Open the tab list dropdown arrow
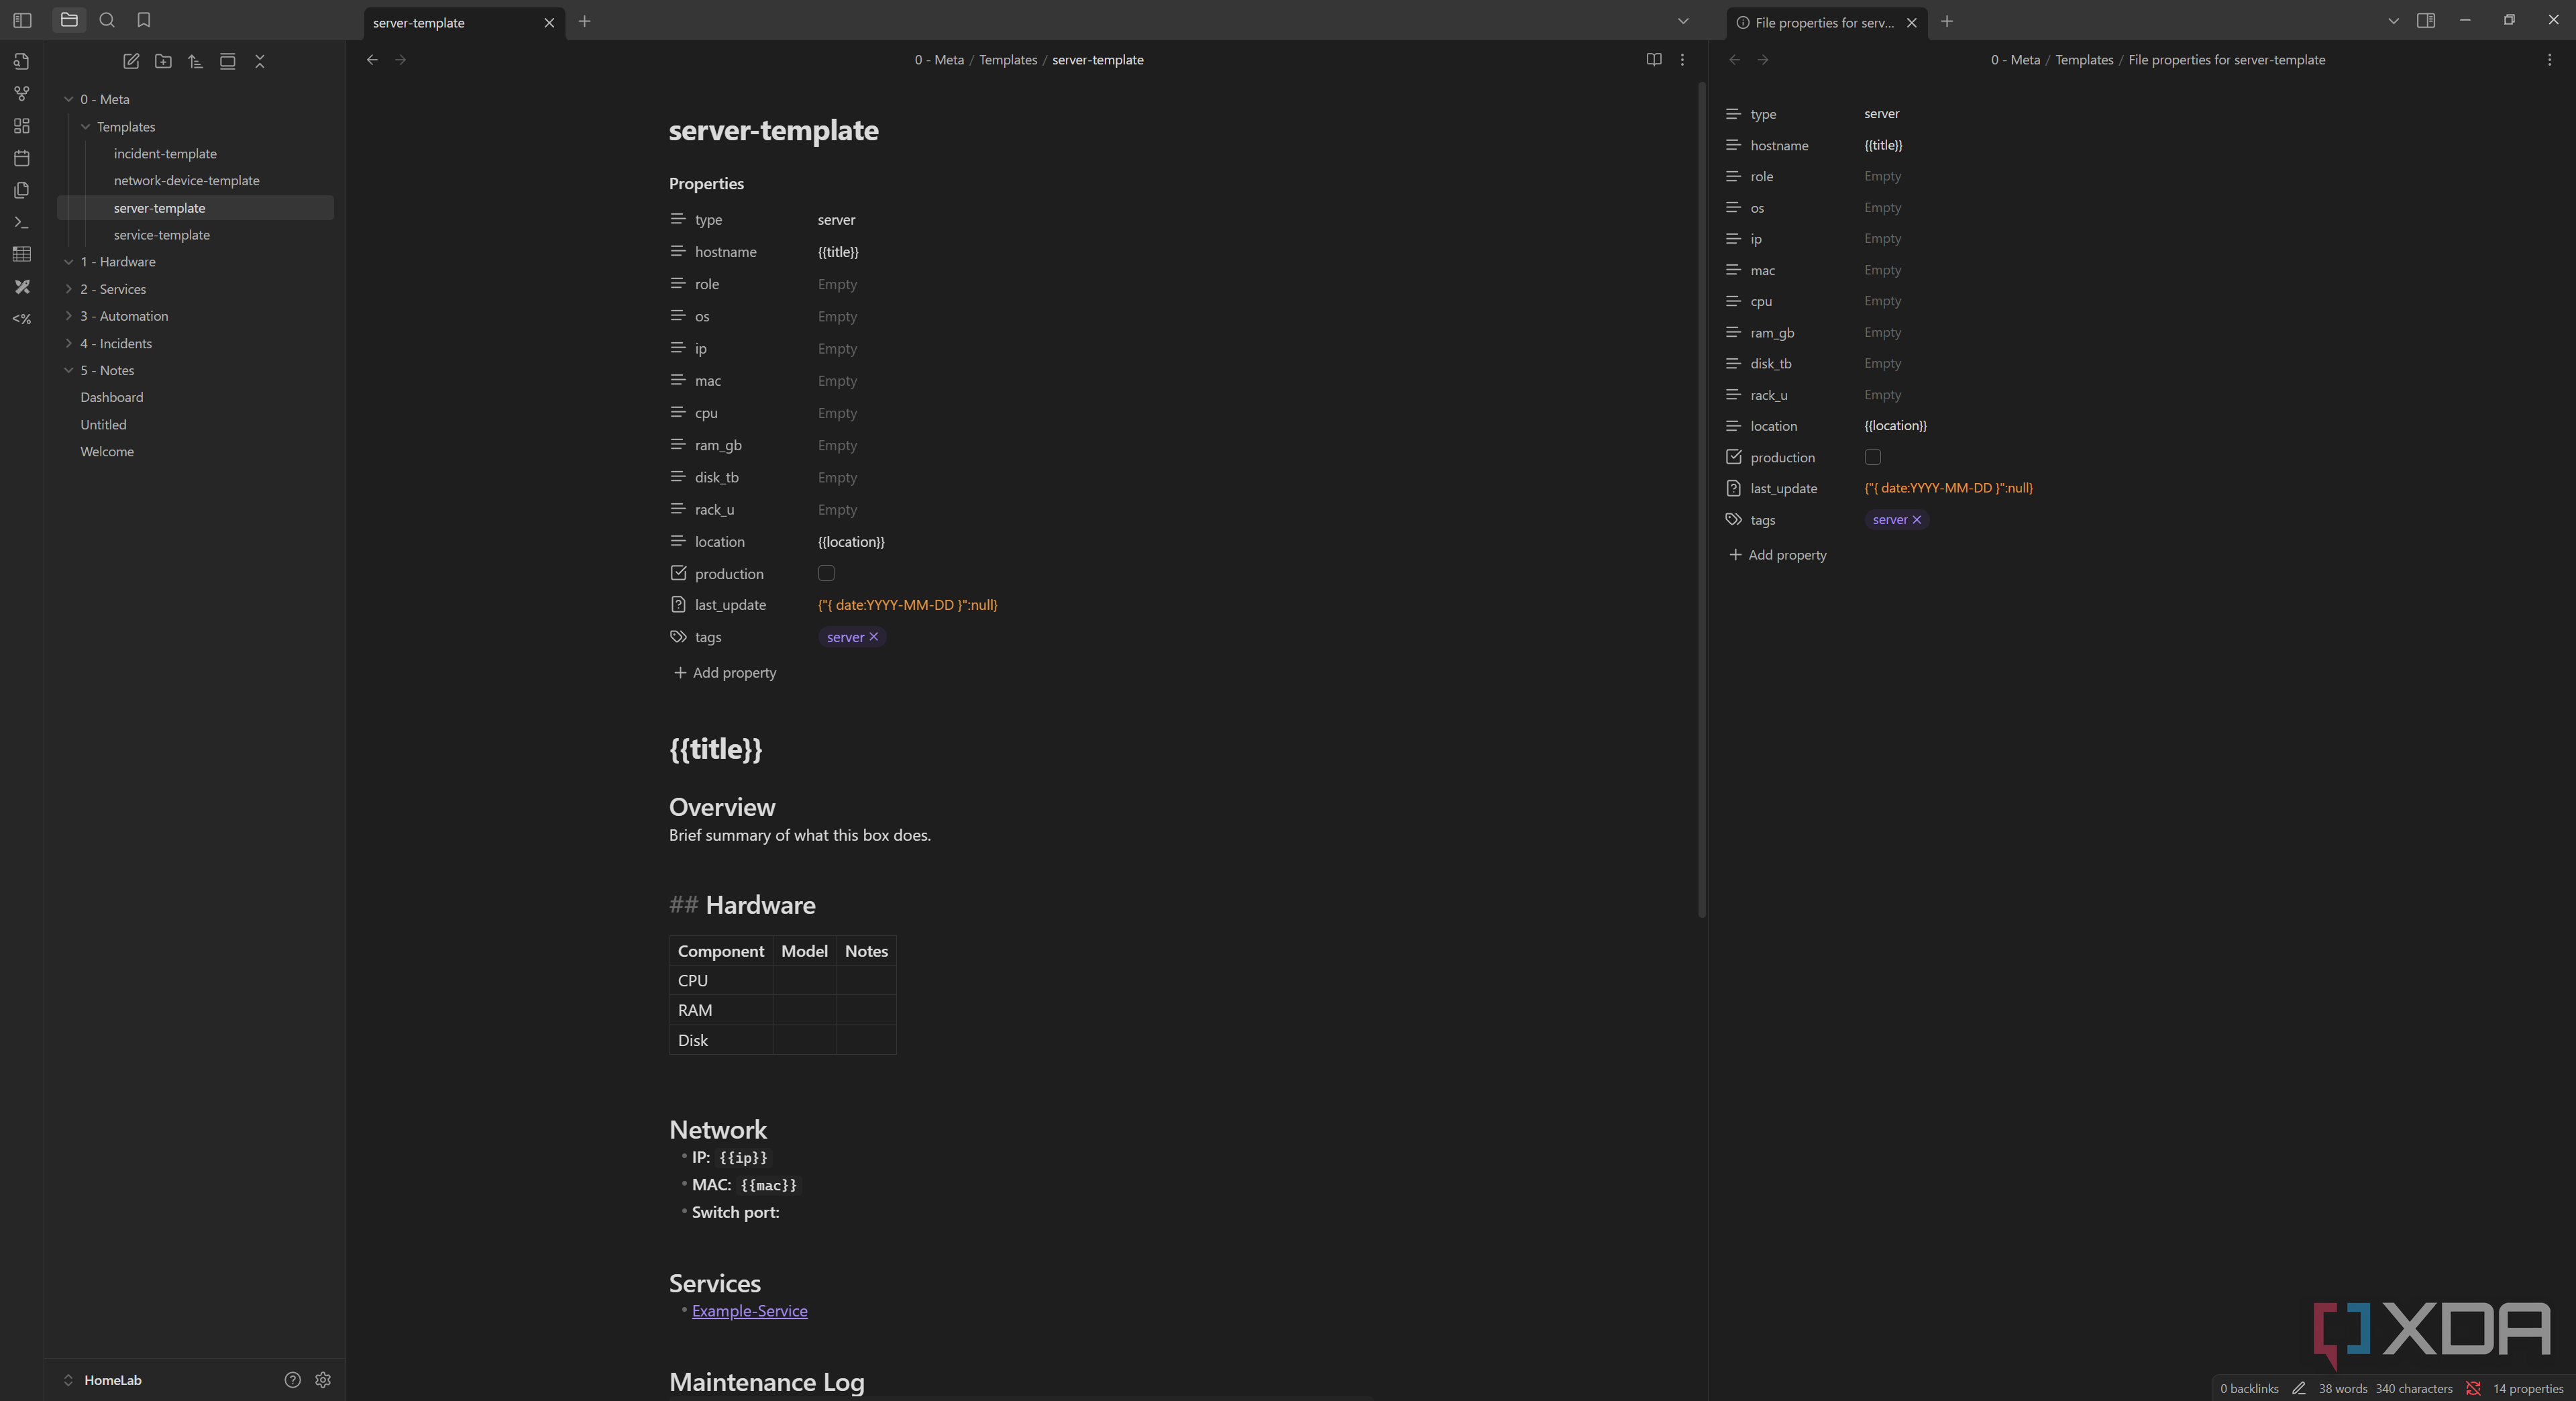The width and height of the screenshot is (2576, 1401). point(1683,21)
